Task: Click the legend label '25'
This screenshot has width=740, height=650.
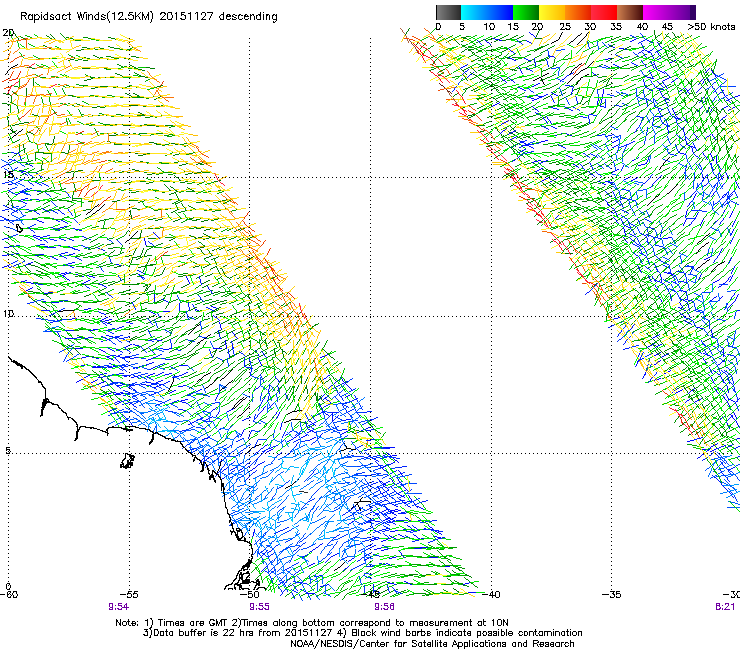Action: pyautogui.click(x=564, y=26)
